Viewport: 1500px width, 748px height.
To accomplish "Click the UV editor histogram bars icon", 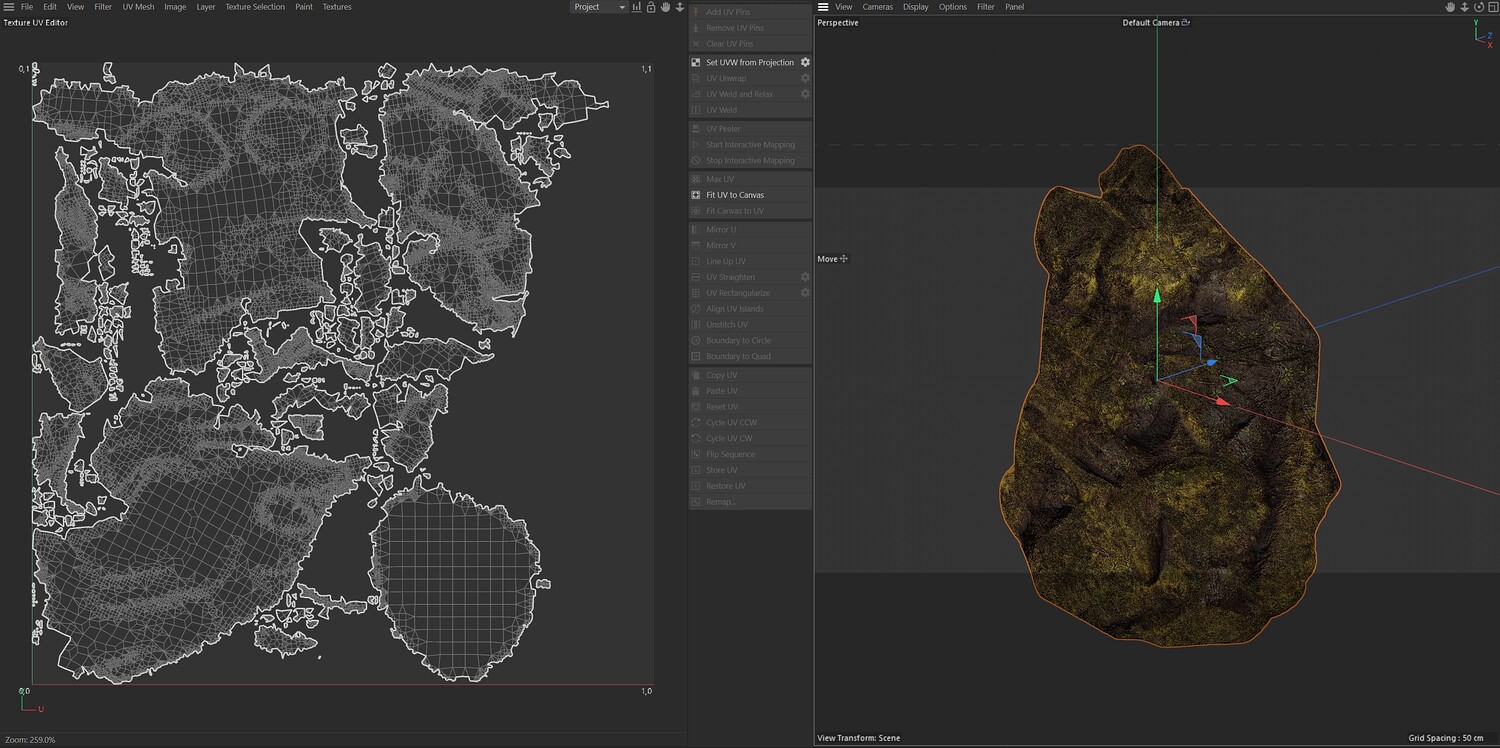I will 637,7.
